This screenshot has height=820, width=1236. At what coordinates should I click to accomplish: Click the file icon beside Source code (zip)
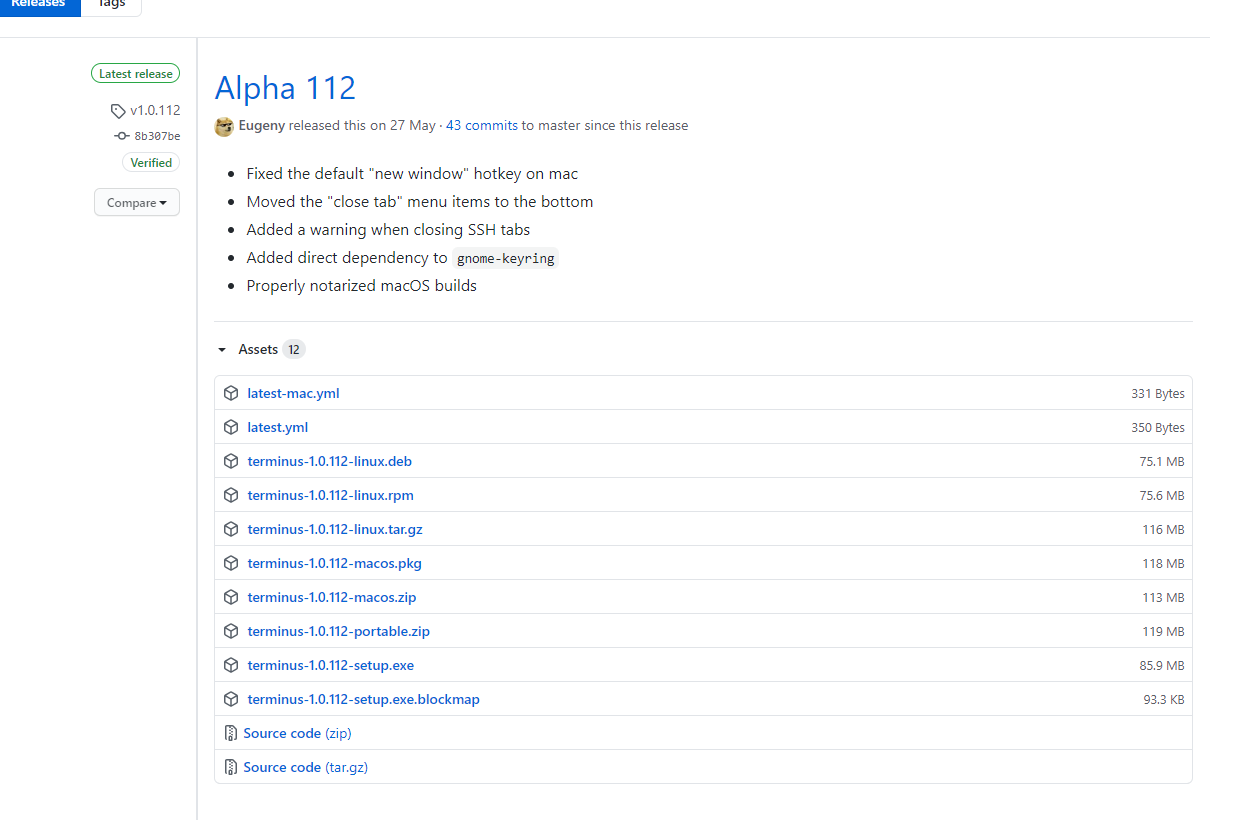point(231,733)
